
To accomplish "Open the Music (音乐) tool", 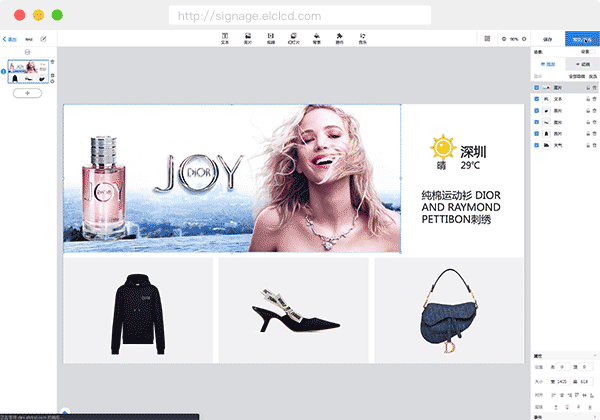I will tap(362, 38).
